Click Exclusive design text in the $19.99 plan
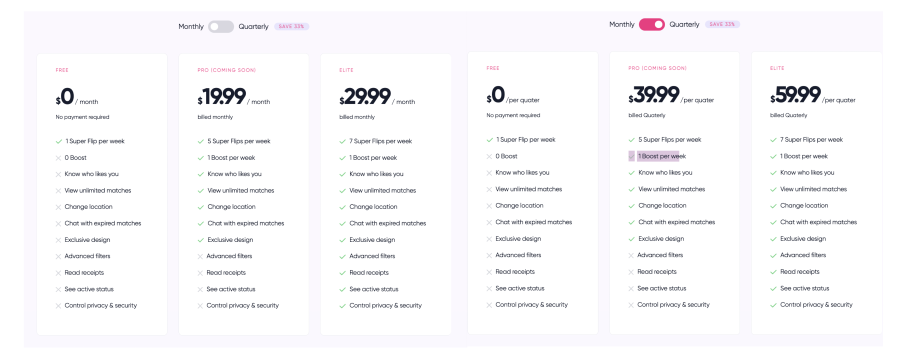This screenshot has width=900, height=363. tap(231, 240)
